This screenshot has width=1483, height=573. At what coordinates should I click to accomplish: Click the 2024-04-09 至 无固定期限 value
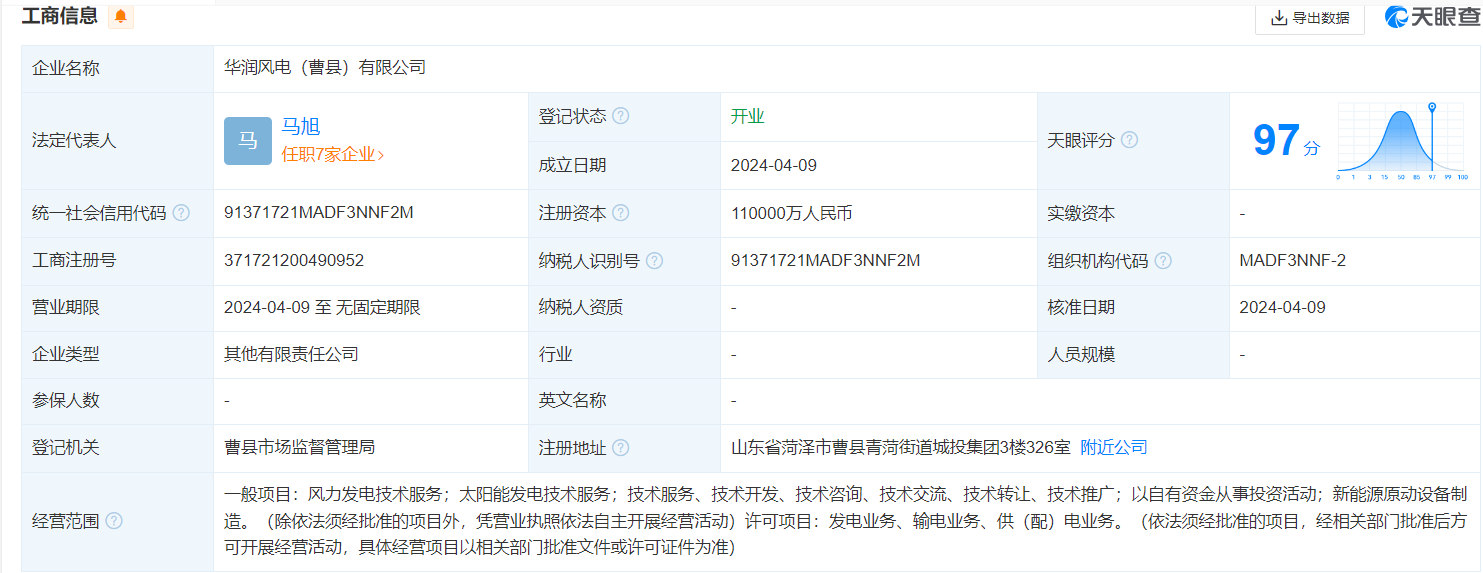tap(322, 307)
